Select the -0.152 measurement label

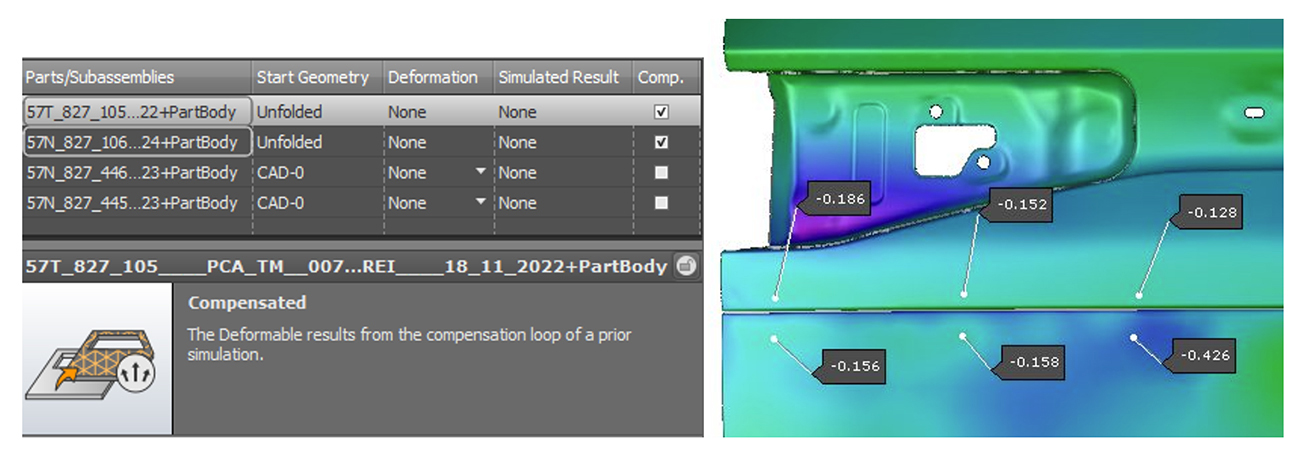click(x=1022, y=205)
